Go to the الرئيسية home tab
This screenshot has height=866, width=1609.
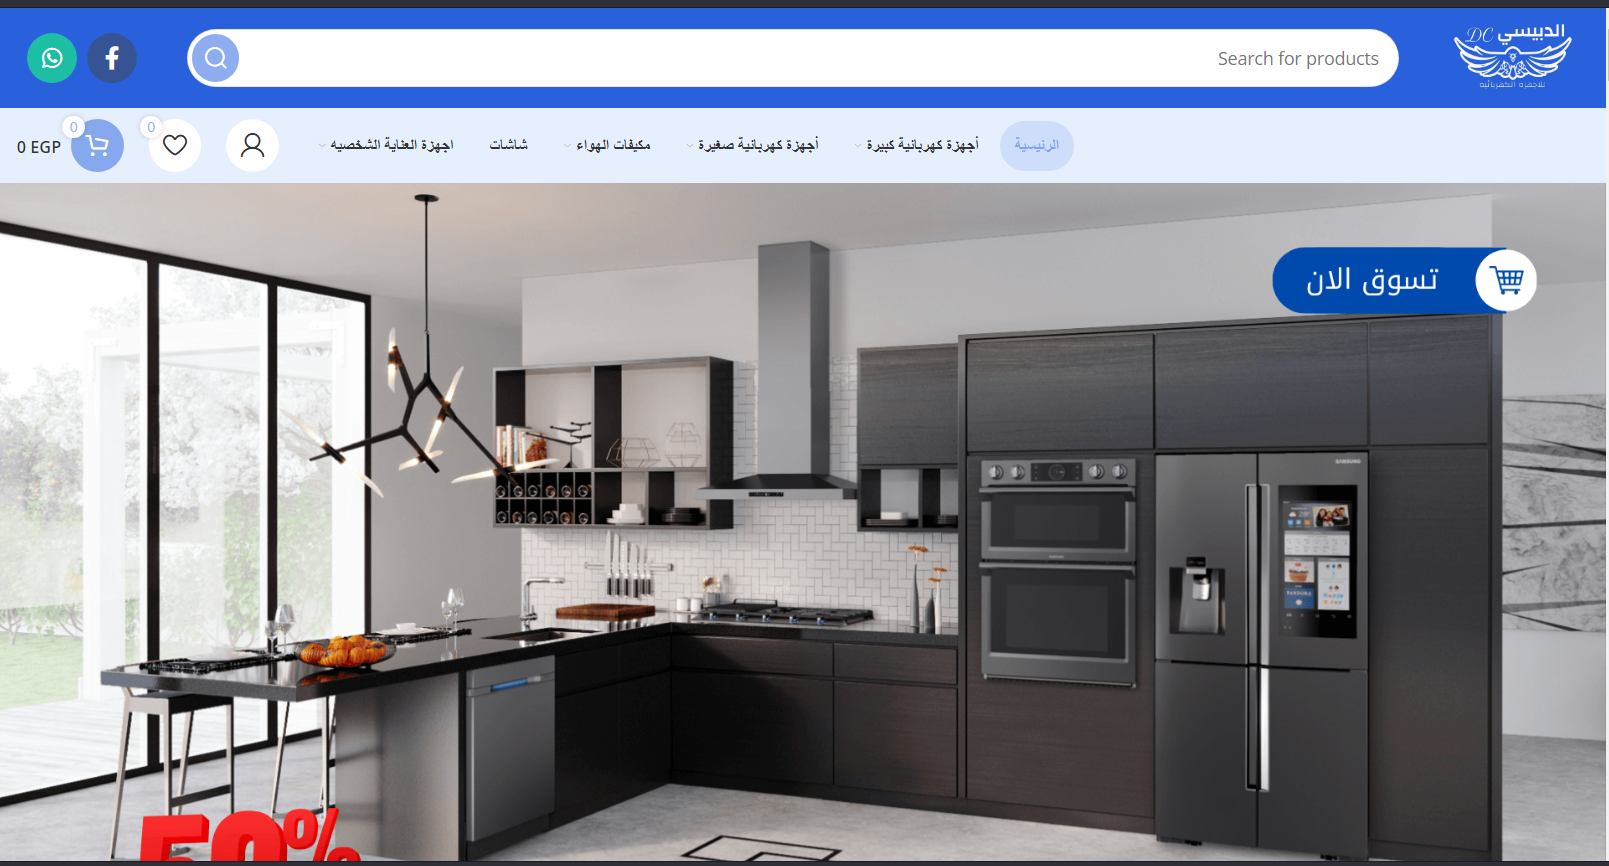tap(1036, 146)
